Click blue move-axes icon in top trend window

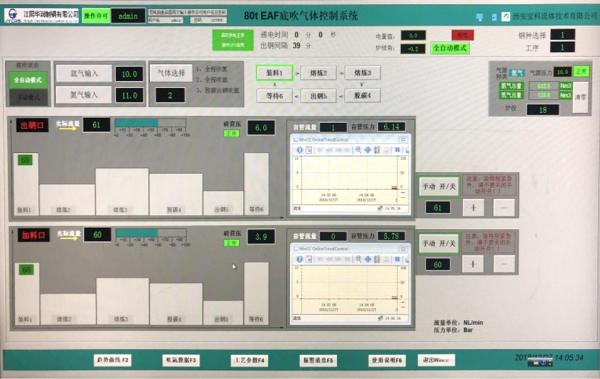[367, 150]
